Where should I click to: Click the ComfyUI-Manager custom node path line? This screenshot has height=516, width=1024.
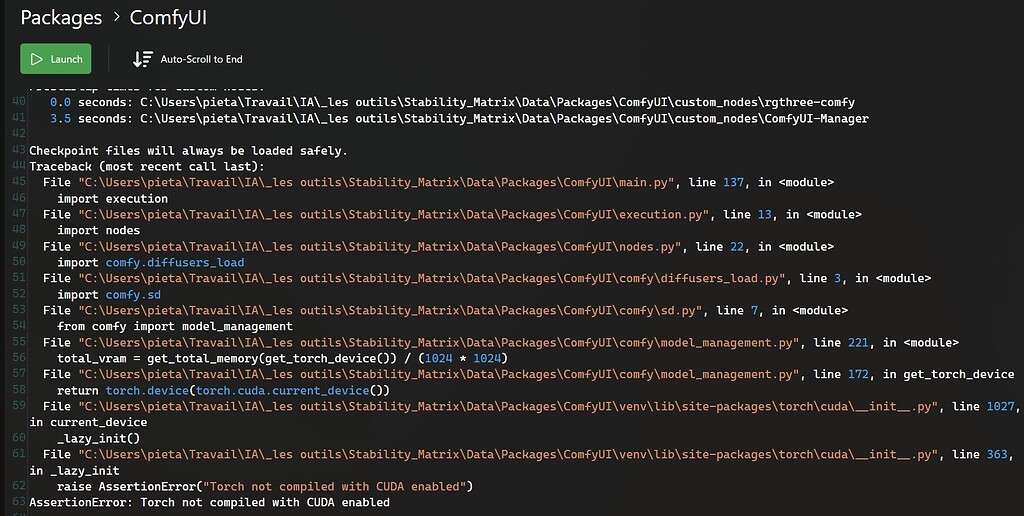click(504, 118)
